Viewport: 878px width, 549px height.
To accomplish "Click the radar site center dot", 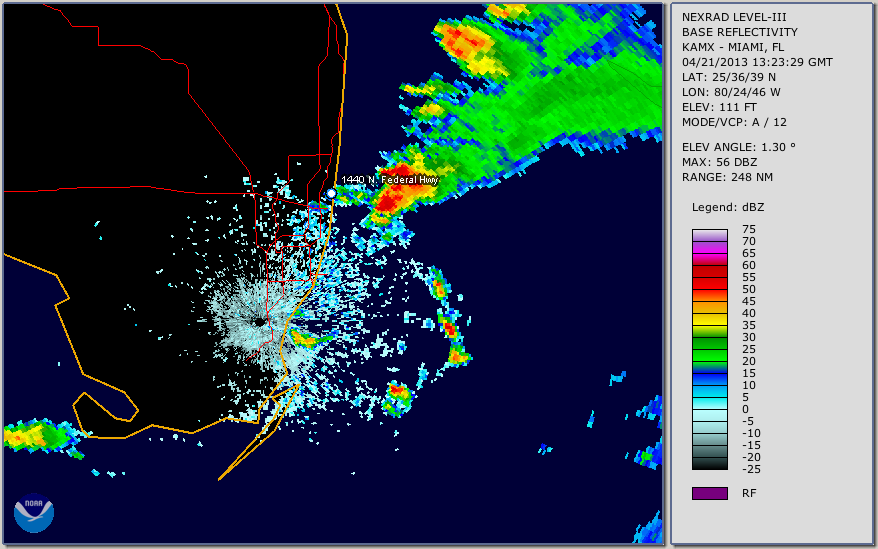I will click(x=260, y=322).
